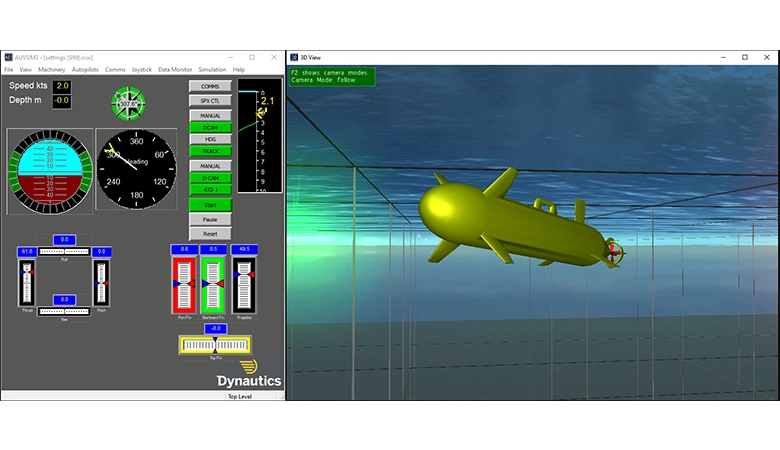Open the Simulation menu
The image size is (780, 450).
click(212, 70)
